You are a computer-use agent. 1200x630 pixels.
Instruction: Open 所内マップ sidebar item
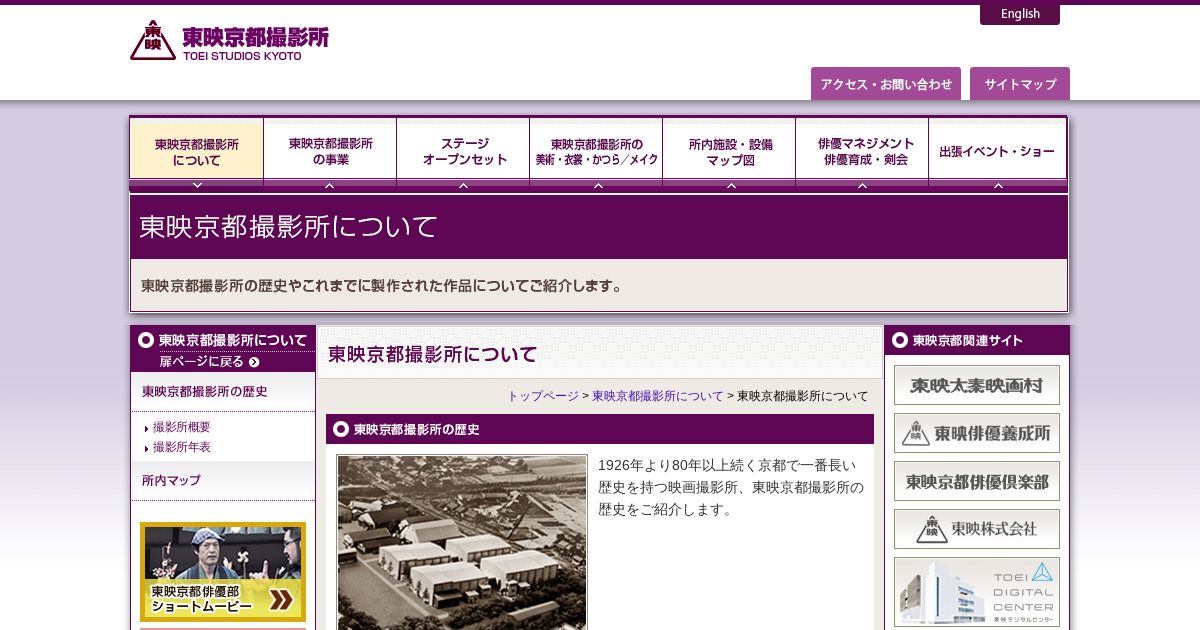223,481
